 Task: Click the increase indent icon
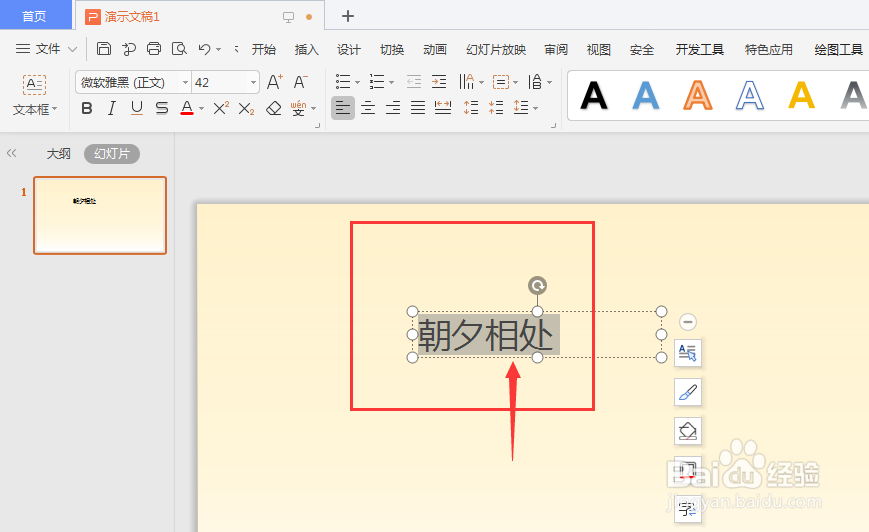(x=439, y=82)
